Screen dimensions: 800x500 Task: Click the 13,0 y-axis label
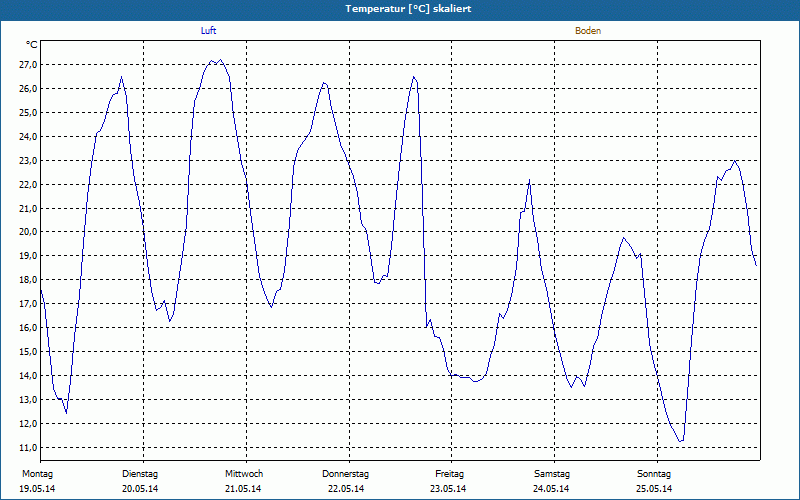click(28, 399)
